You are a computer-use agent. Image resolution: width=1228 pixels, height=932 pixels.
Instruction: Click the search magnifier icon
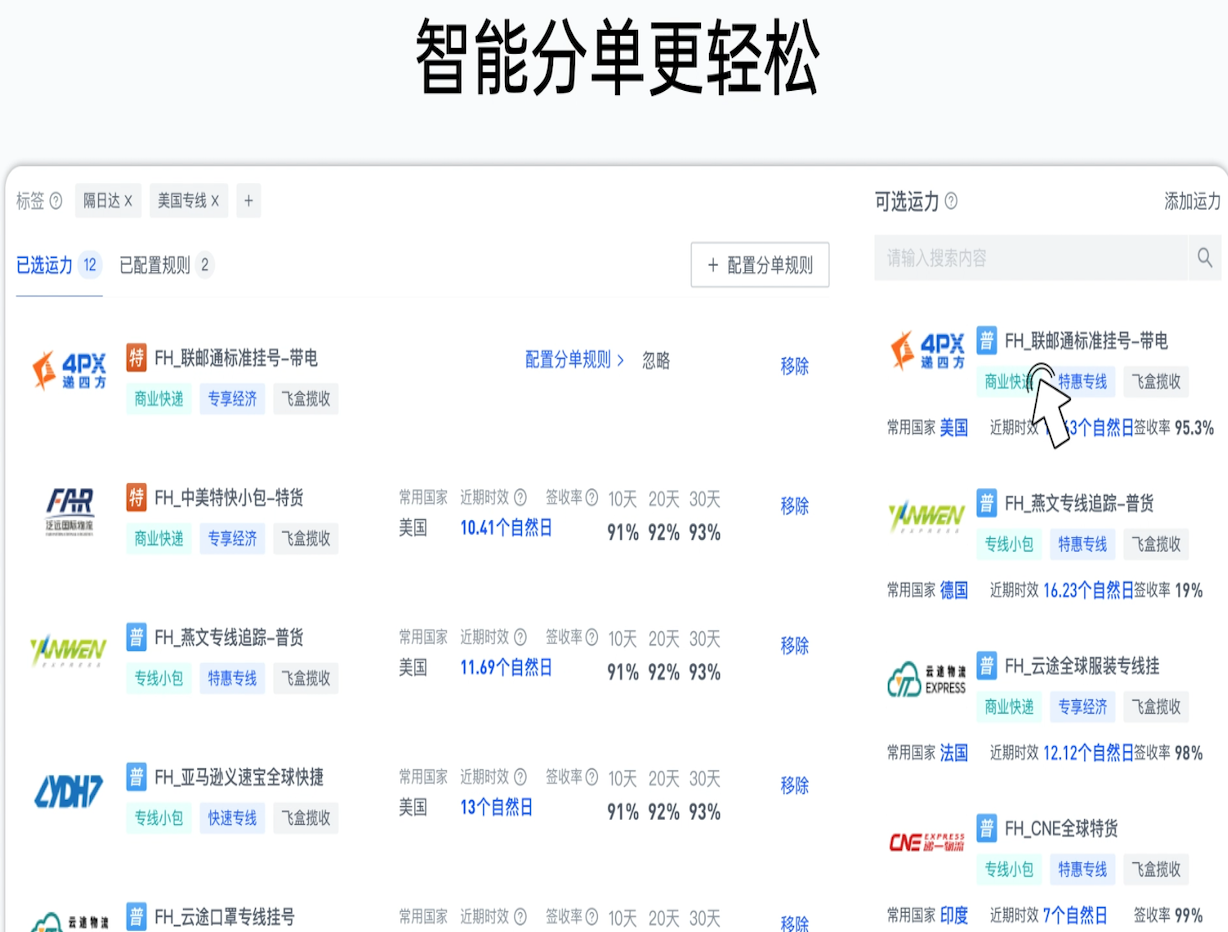coord(1205,258)
